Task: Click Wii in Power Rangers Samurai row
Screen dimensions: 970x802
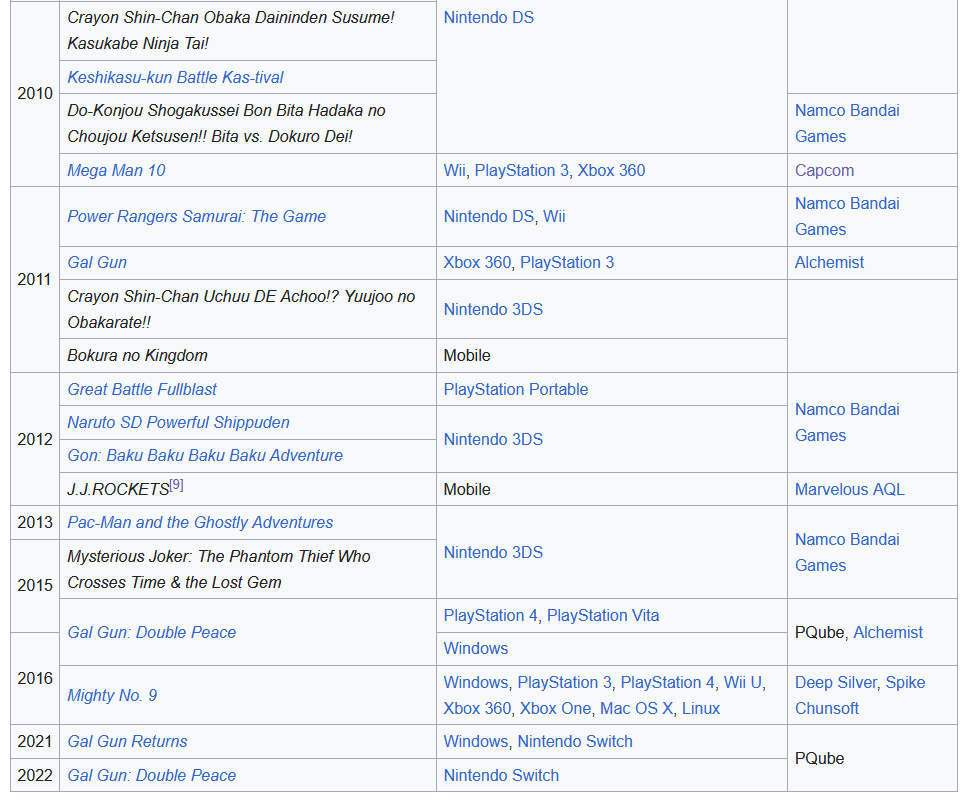Action: 554,217
